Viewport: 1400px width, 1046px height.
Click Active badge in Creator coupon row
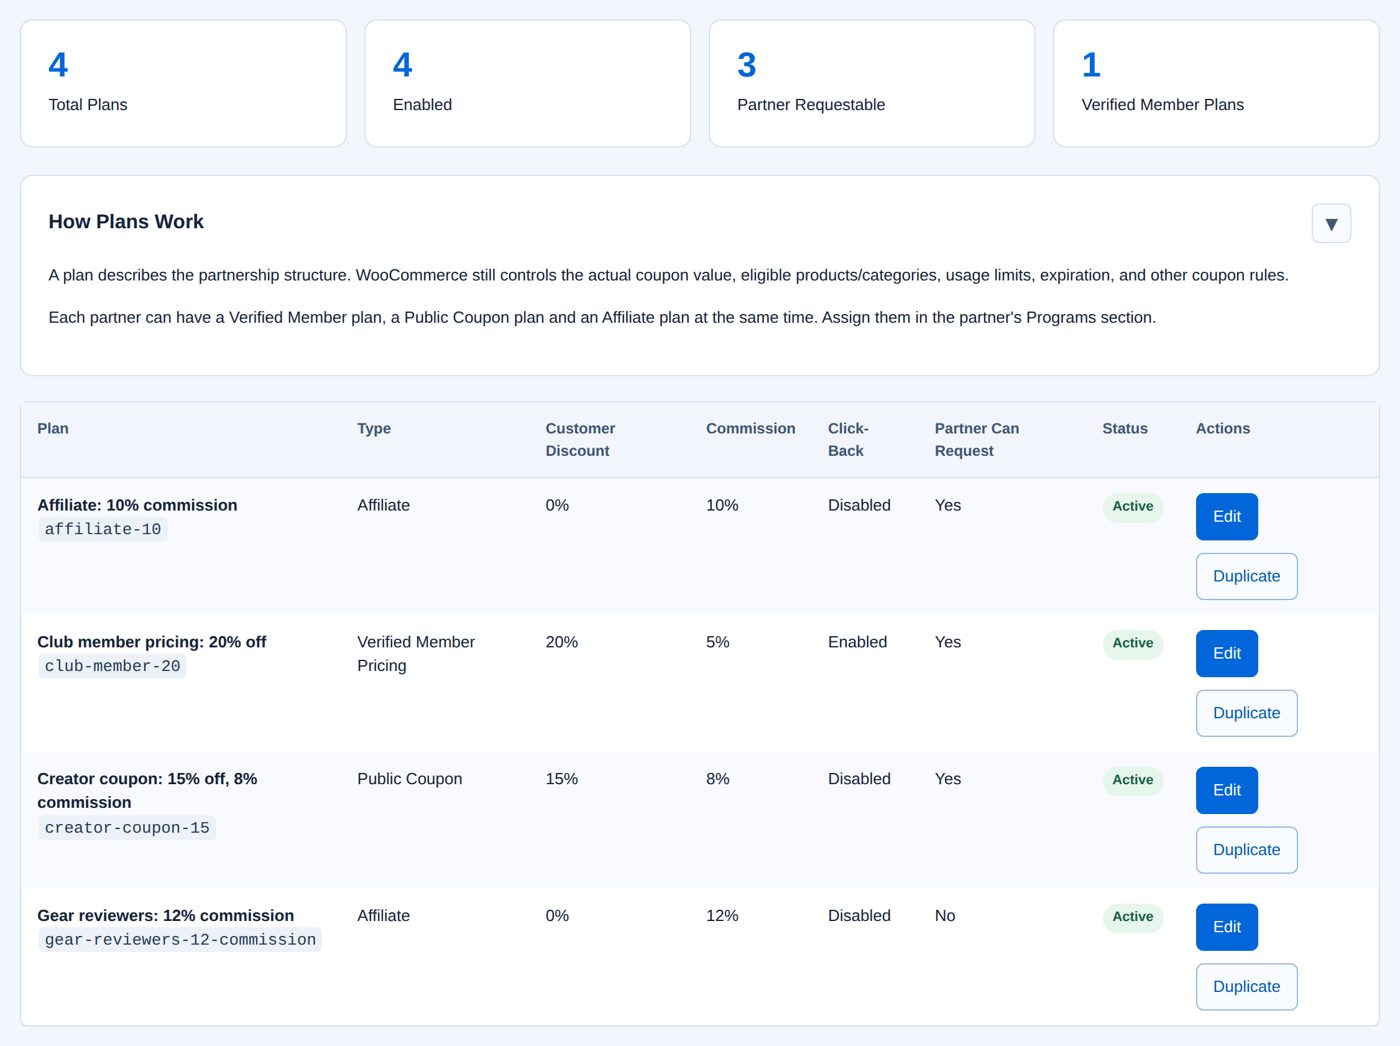[x=1132, y=781]
